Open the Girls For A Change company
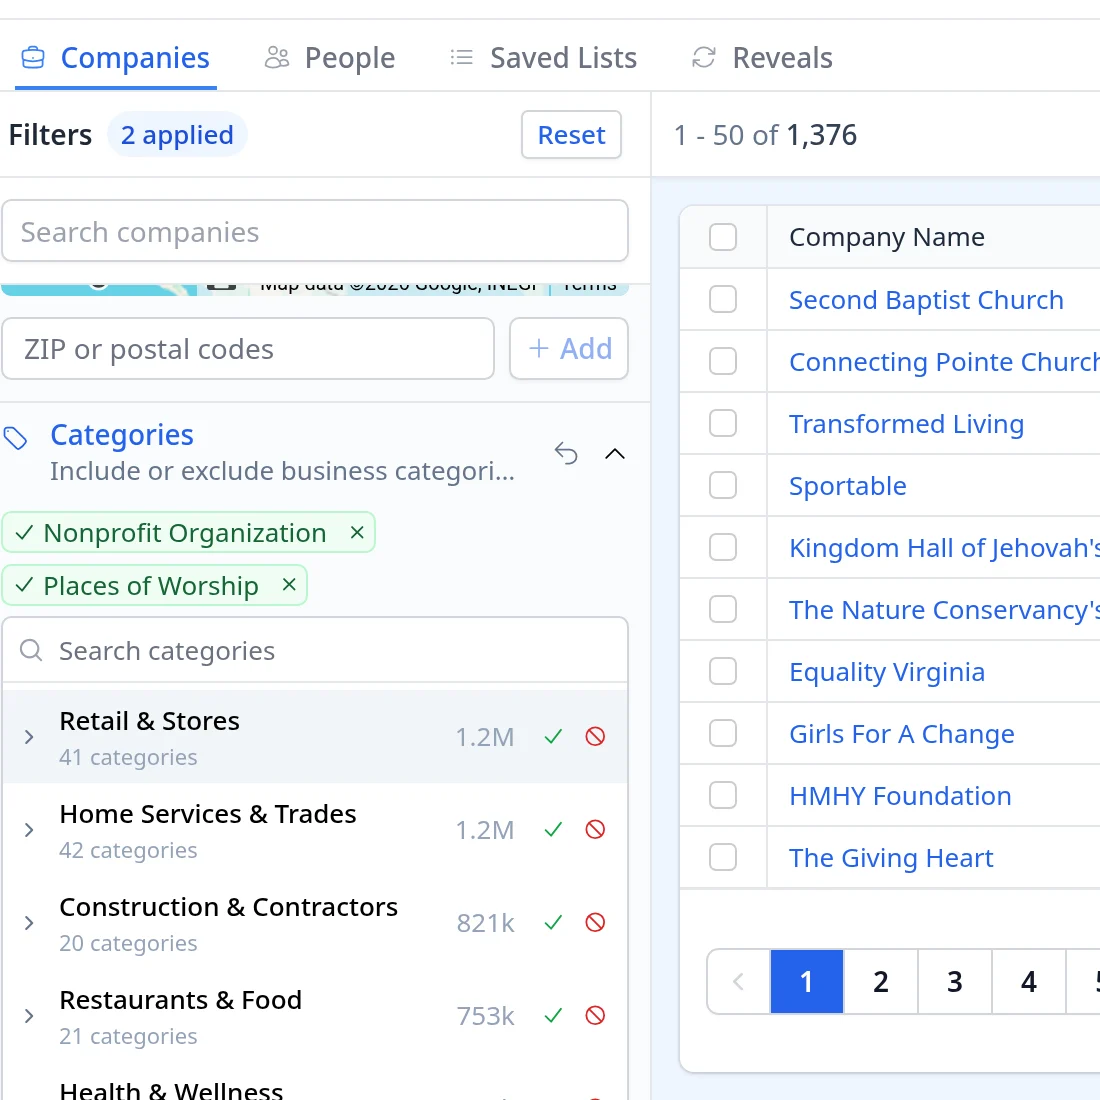This screenshot has height=1100, width=1100. click(901, 734)
